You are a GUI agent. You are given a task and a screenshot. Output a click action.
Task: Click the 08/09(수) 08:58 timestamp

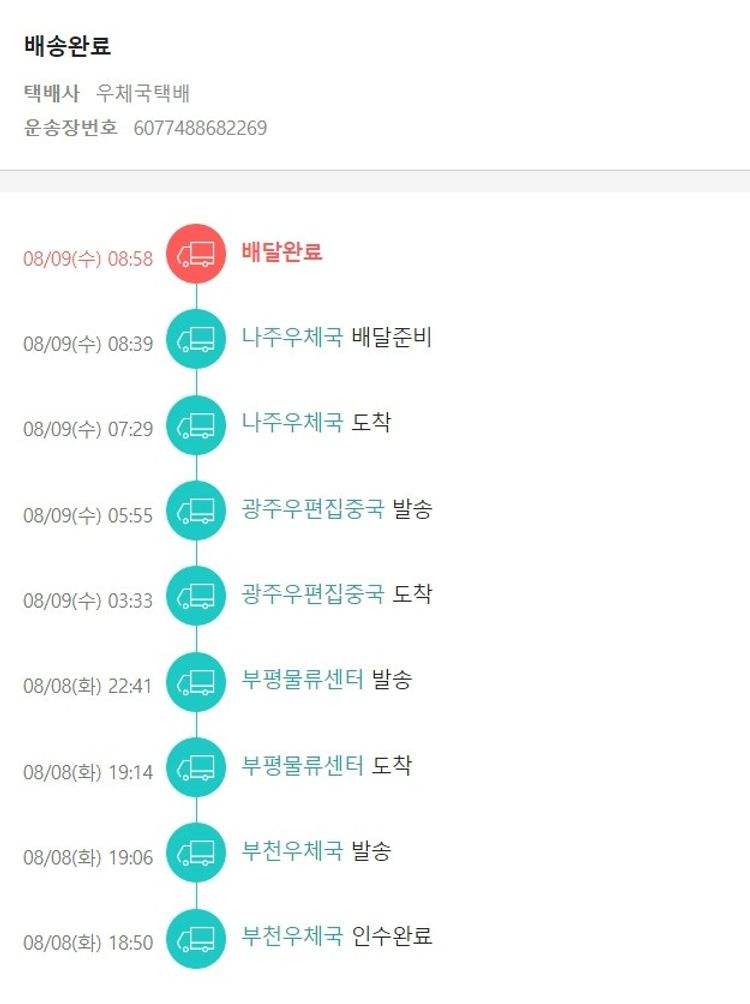88,259
